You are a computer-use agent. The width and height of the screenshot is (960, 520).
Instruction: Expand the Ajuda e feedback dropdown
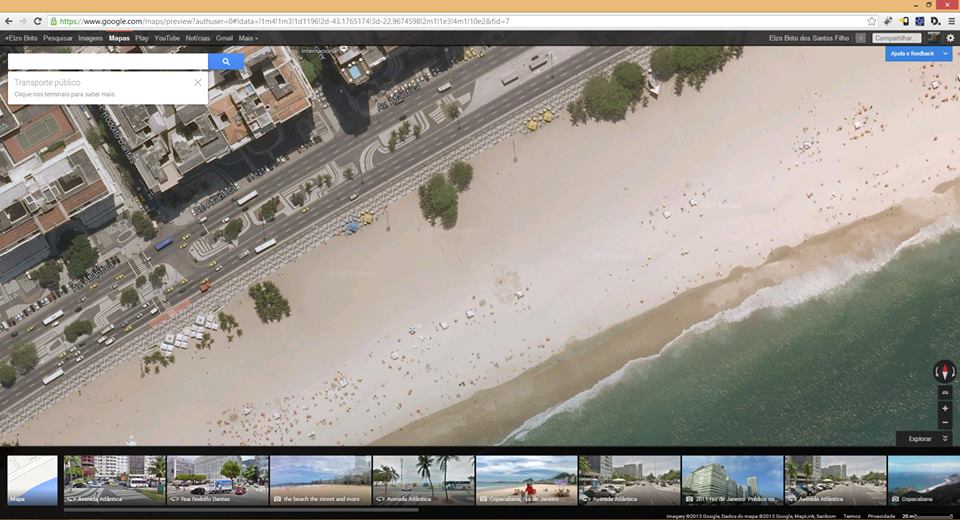(x=946, y=54)
